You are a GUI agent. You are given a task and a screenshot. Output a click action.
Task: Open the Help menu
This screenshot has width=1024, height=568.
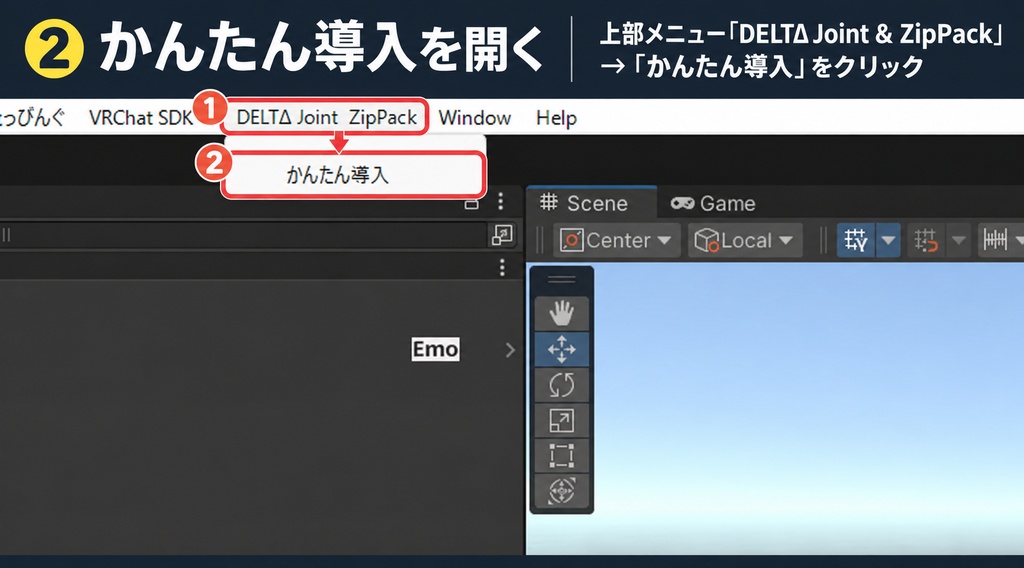coord(556,118)
